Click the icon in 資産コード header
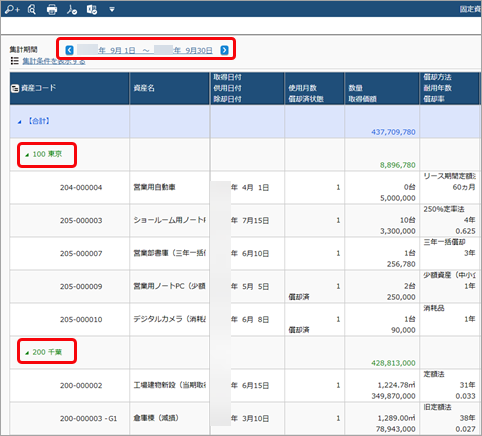This screenshot has height=436, width=482. (15, 88)
